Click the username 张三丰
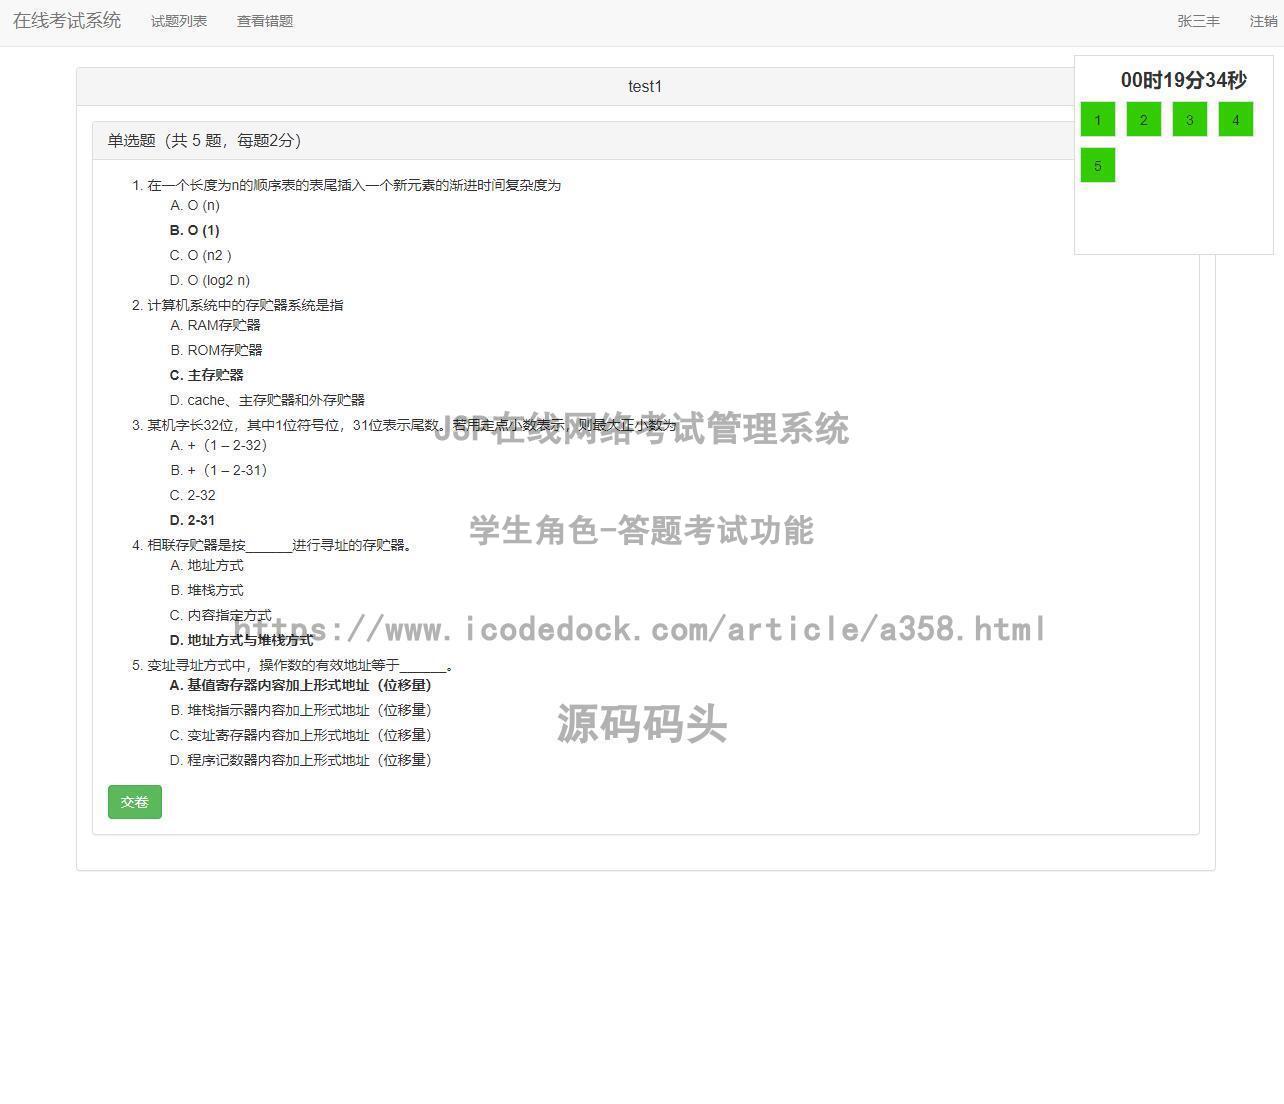Screen dimensions: 1284x1104 coord(1197,20)
